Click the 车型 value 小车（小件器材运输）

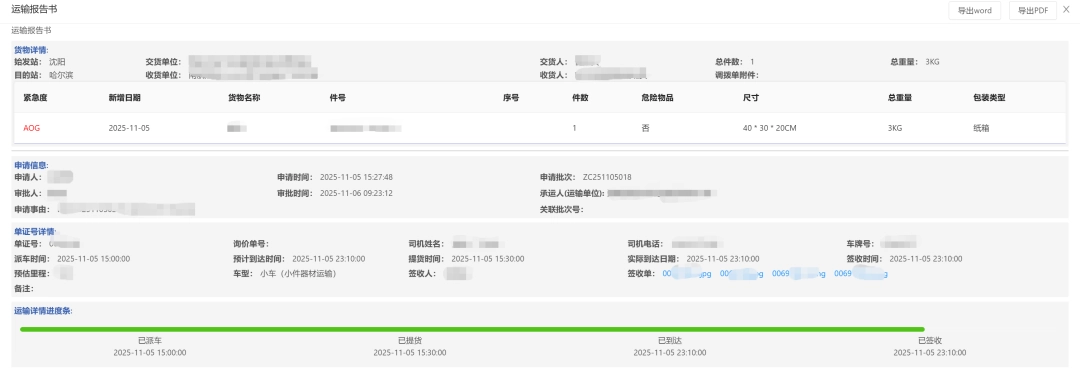pos(298,274)
